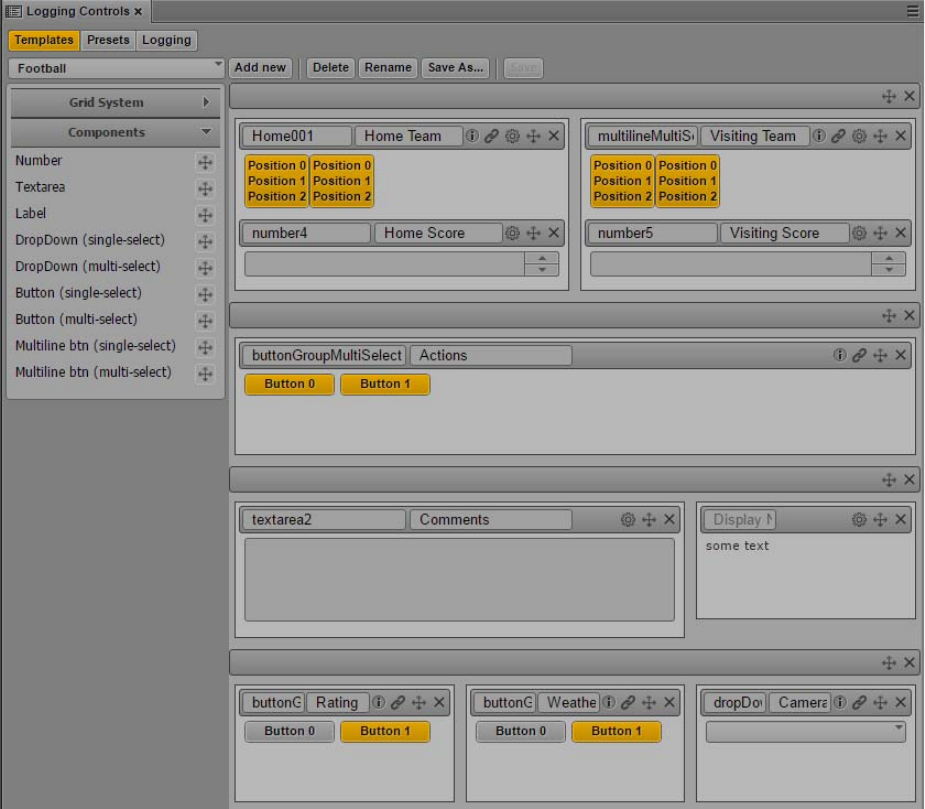This screenshot has width=925, height=809.
Task: Remove the Actions component with X
Action: pos(900,355)
